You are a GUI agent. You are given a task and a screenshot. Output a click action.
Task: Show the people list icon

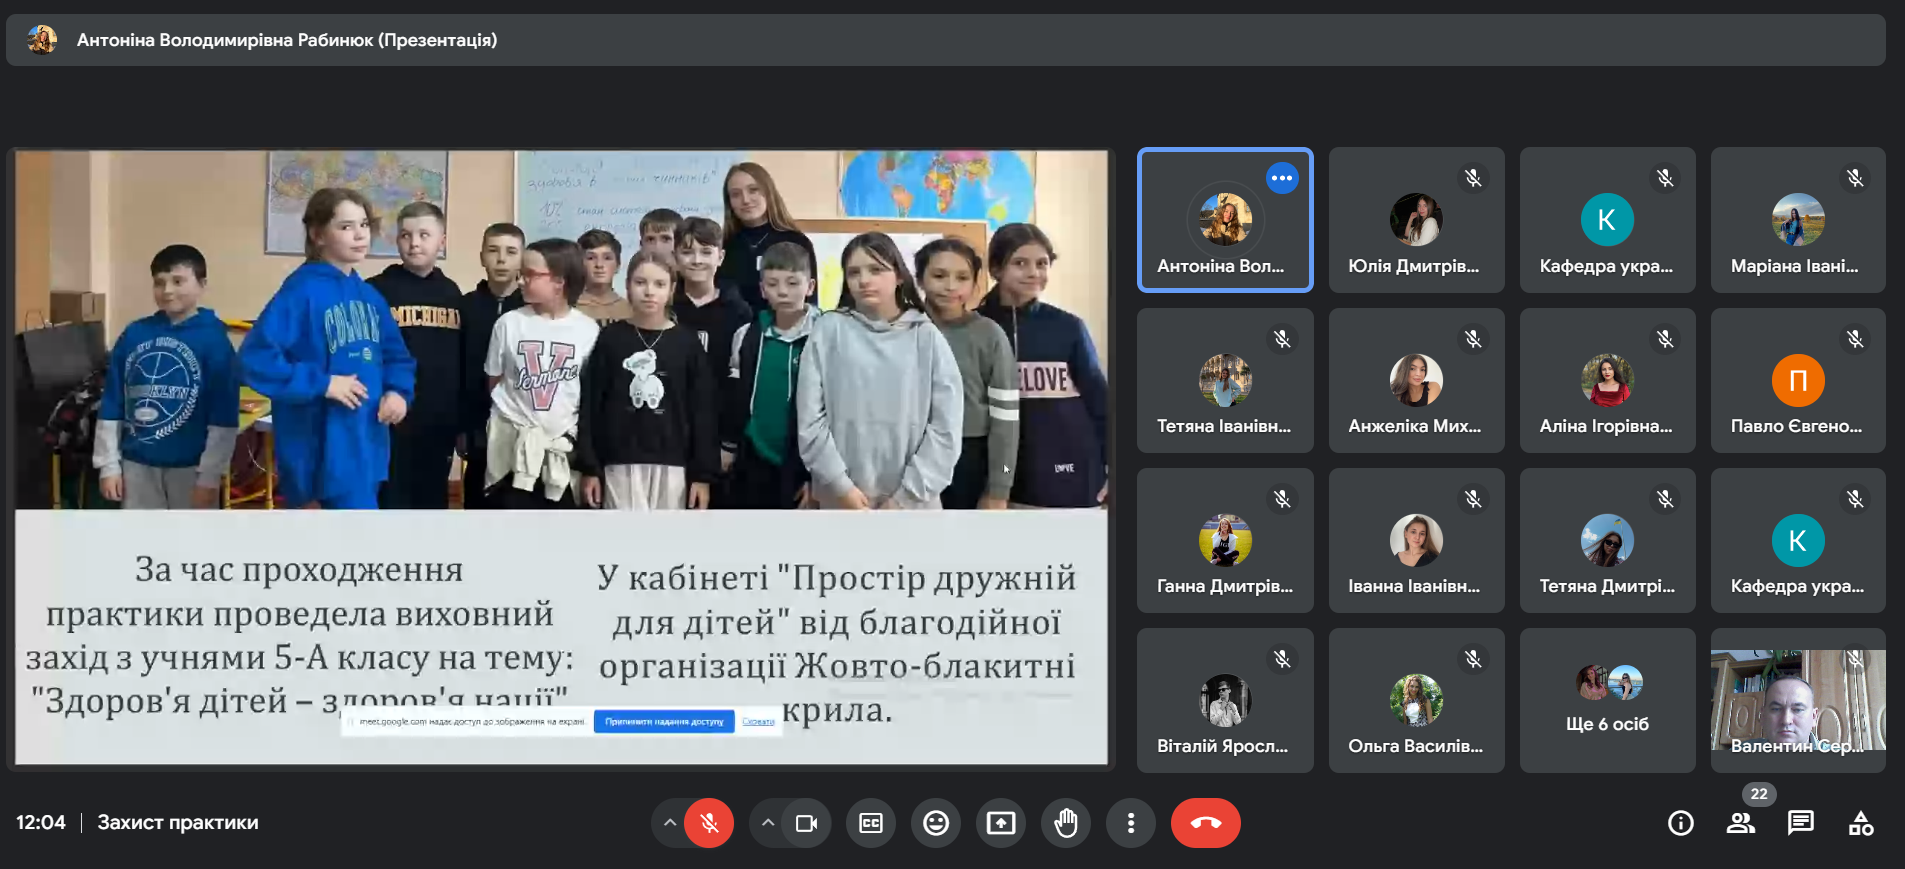coord(1741,823)
